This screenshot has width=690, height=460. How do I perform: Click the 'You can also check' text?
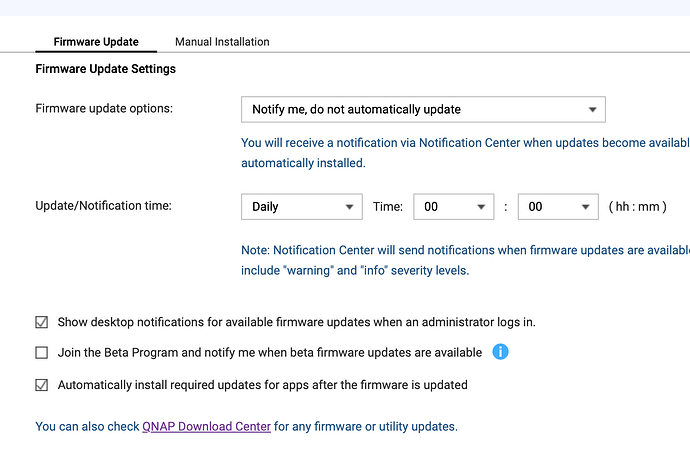(x=88, y=426)
